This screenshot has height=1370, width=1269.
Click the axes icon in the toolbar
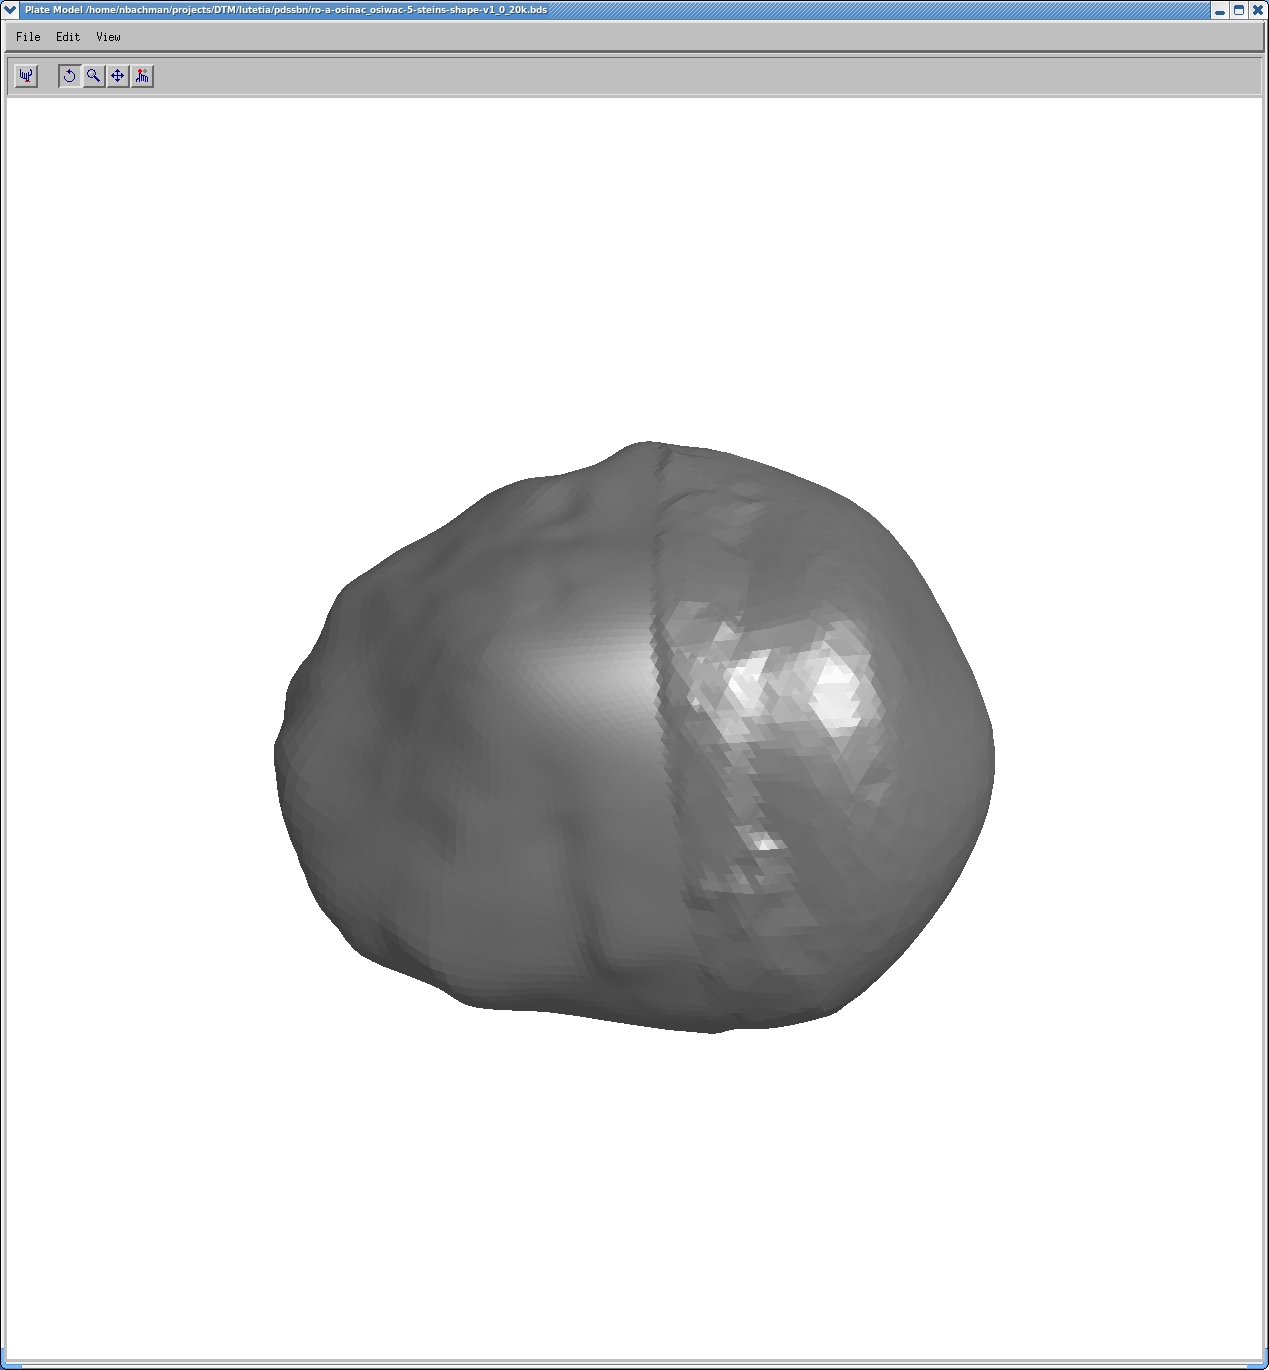point(27,76)
